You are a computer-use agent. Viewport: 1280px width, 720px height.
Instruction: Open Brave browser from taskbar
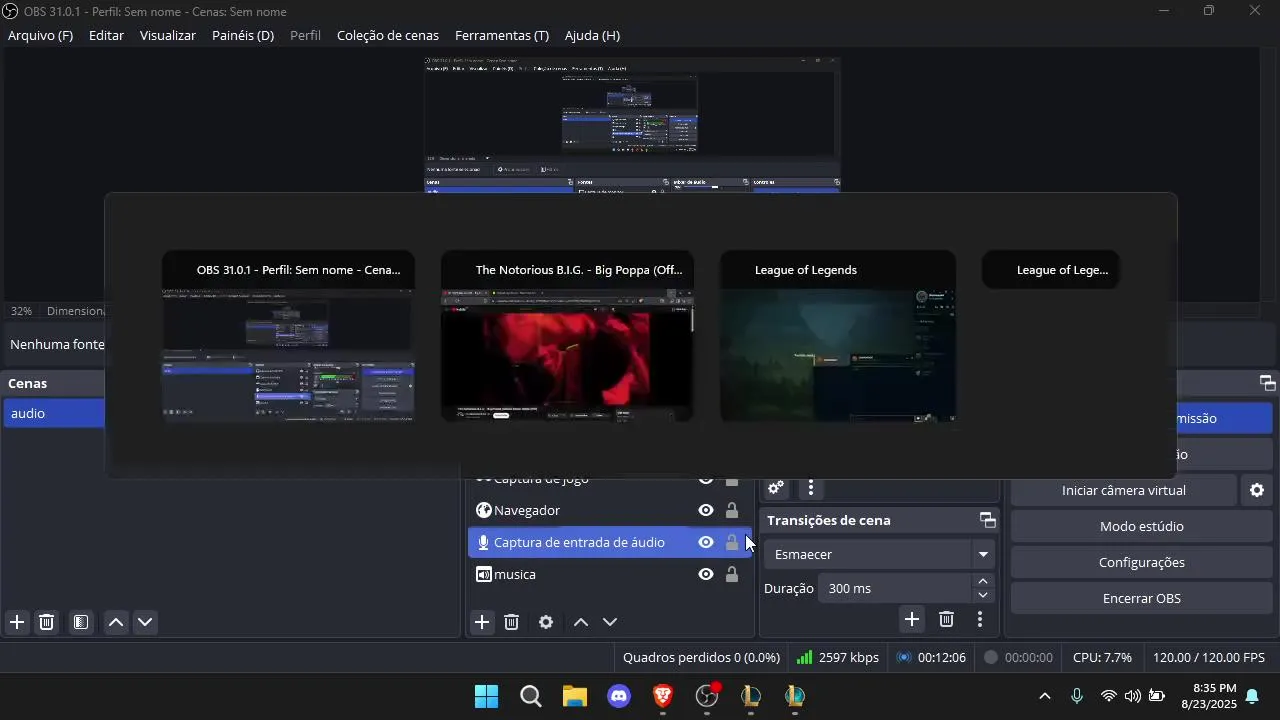(663, 696)
